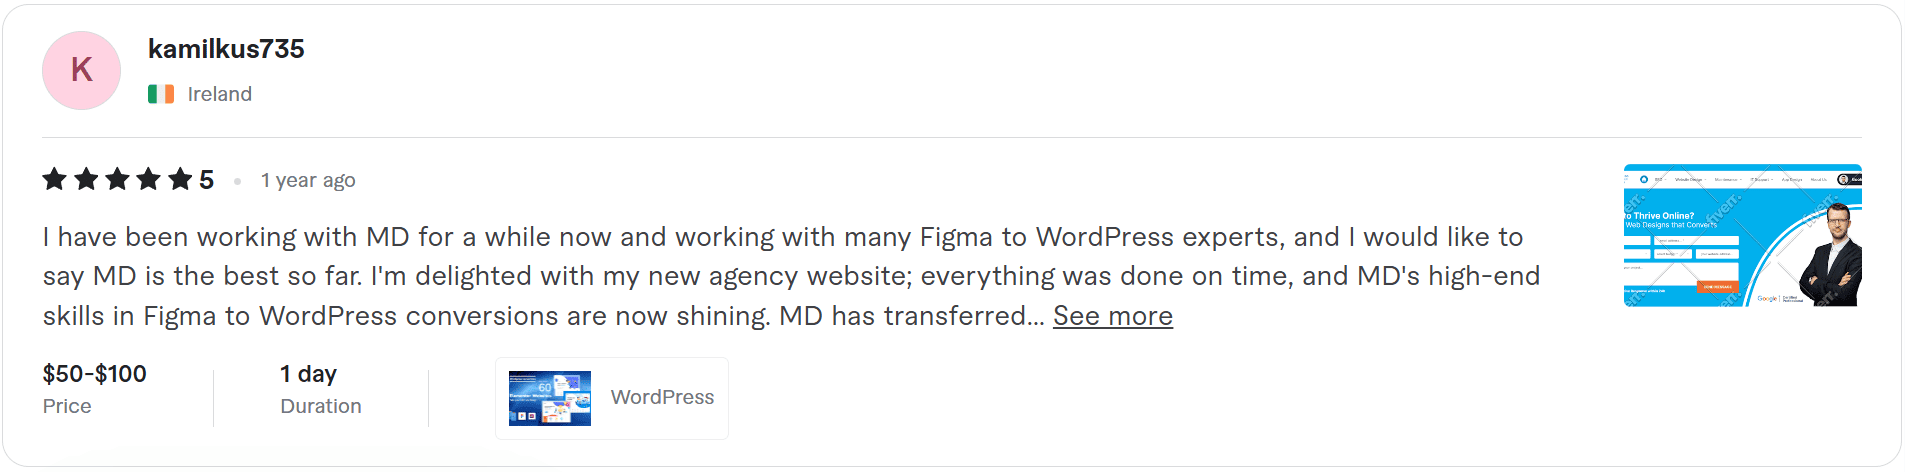Click the Ireland flag icon
Image resolution: width=1905 pixels, height=472 pixels.
(x=161, y=94)
